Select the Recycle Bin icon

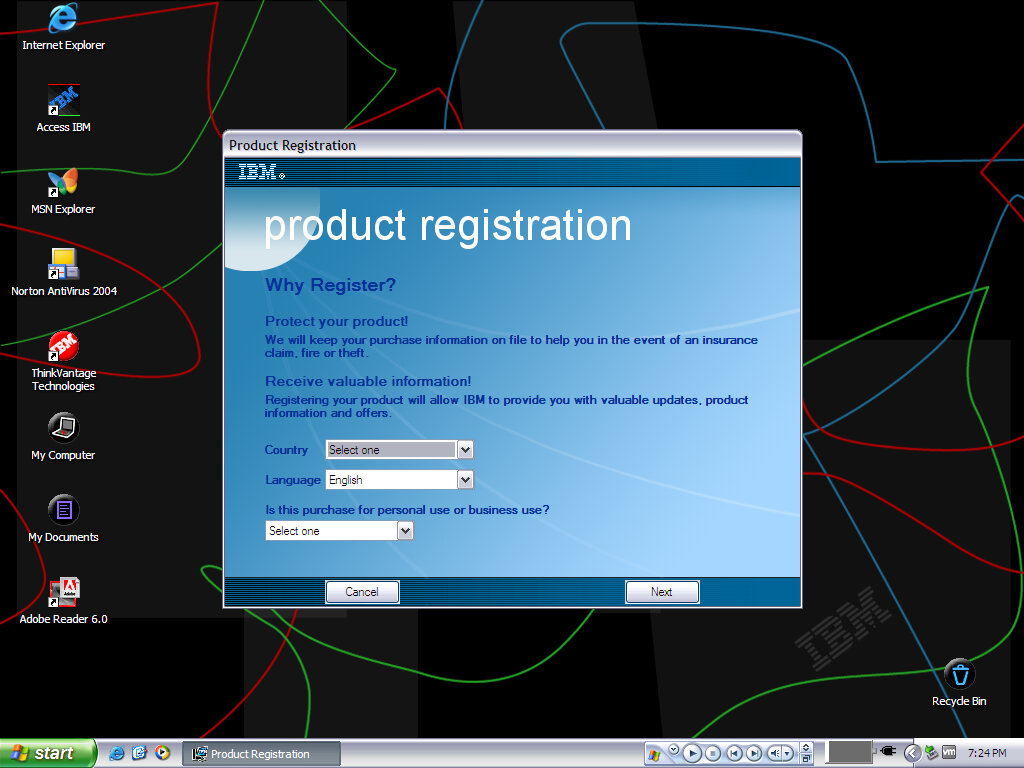(959, 675)
